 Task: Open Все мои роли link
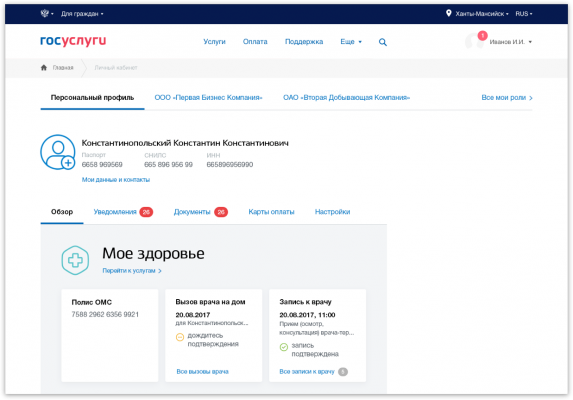coord(507,98)
